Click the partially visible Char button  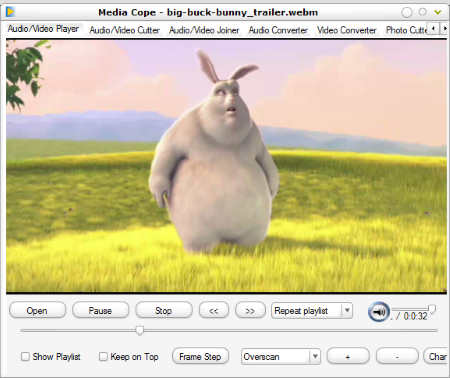[436, 356]
